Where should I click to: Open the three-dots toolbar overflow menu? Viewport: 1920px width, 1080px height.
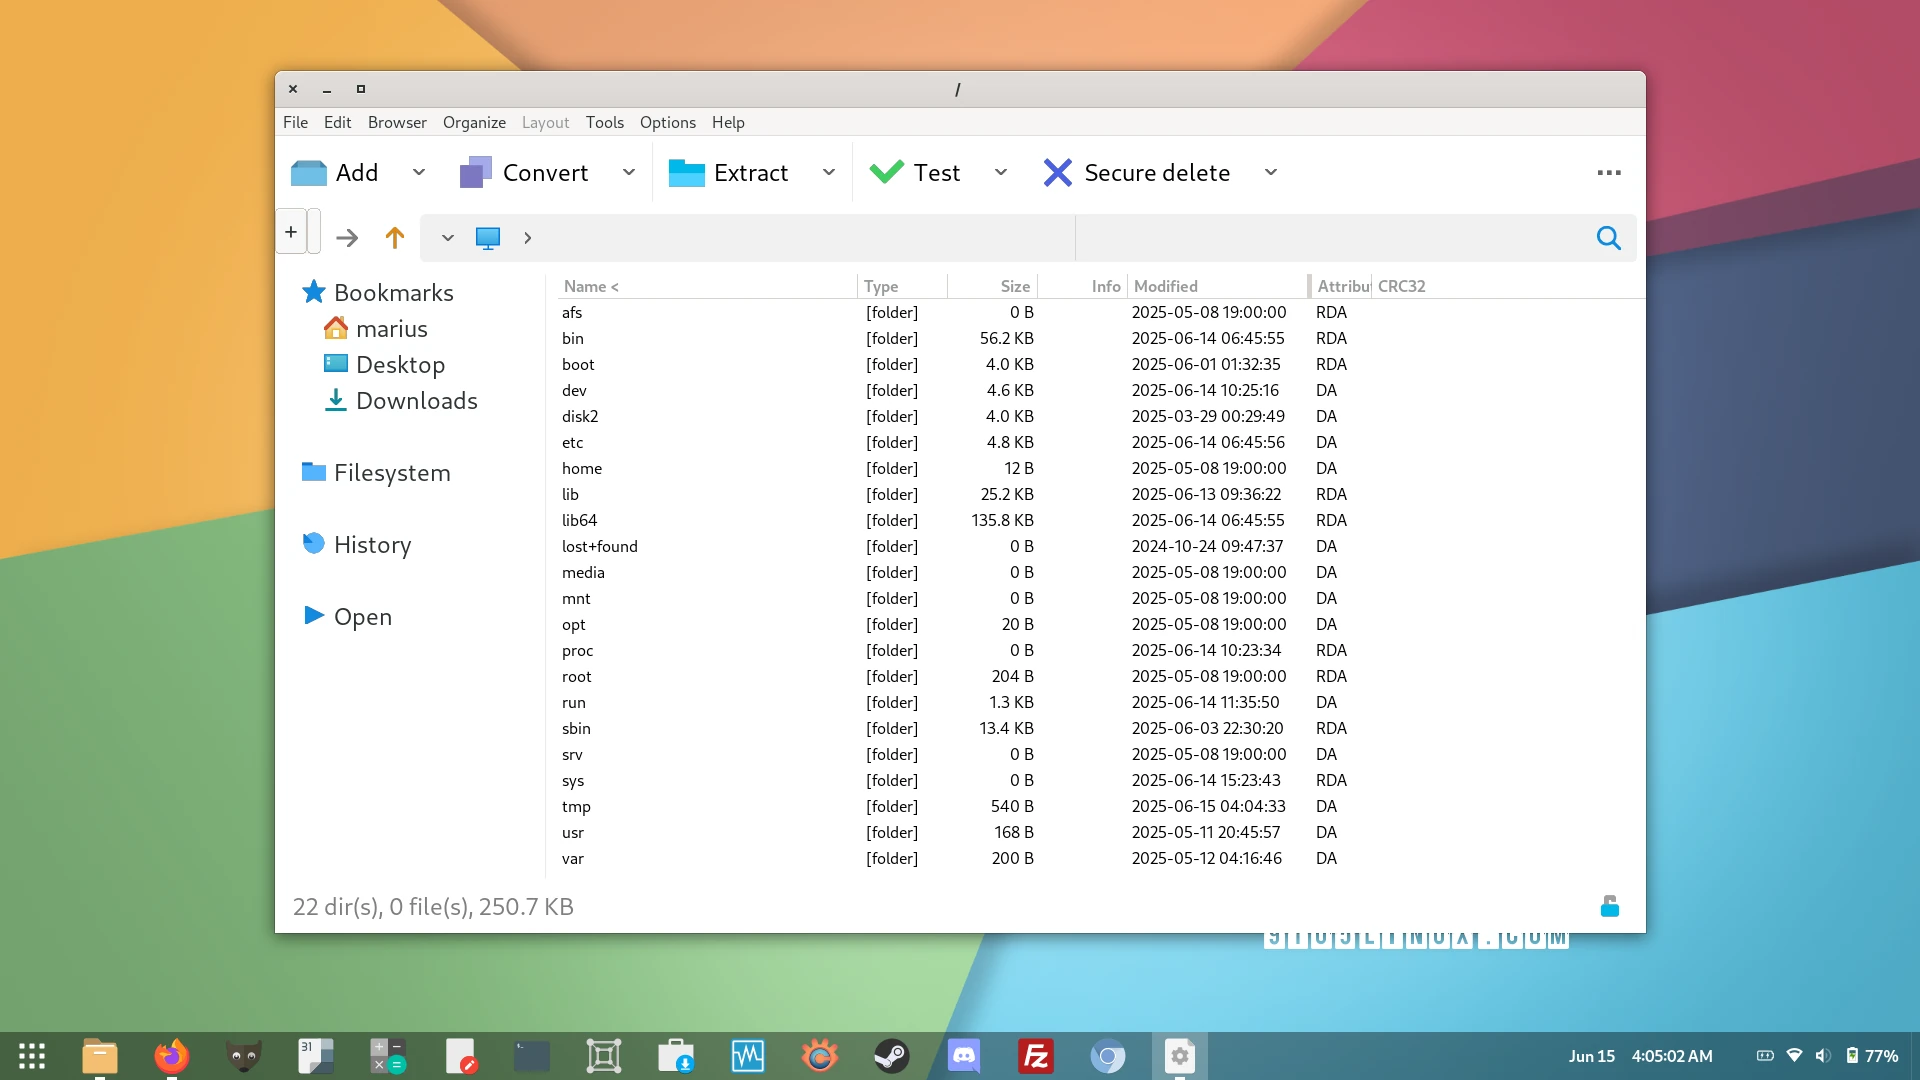click(1609, 173)
